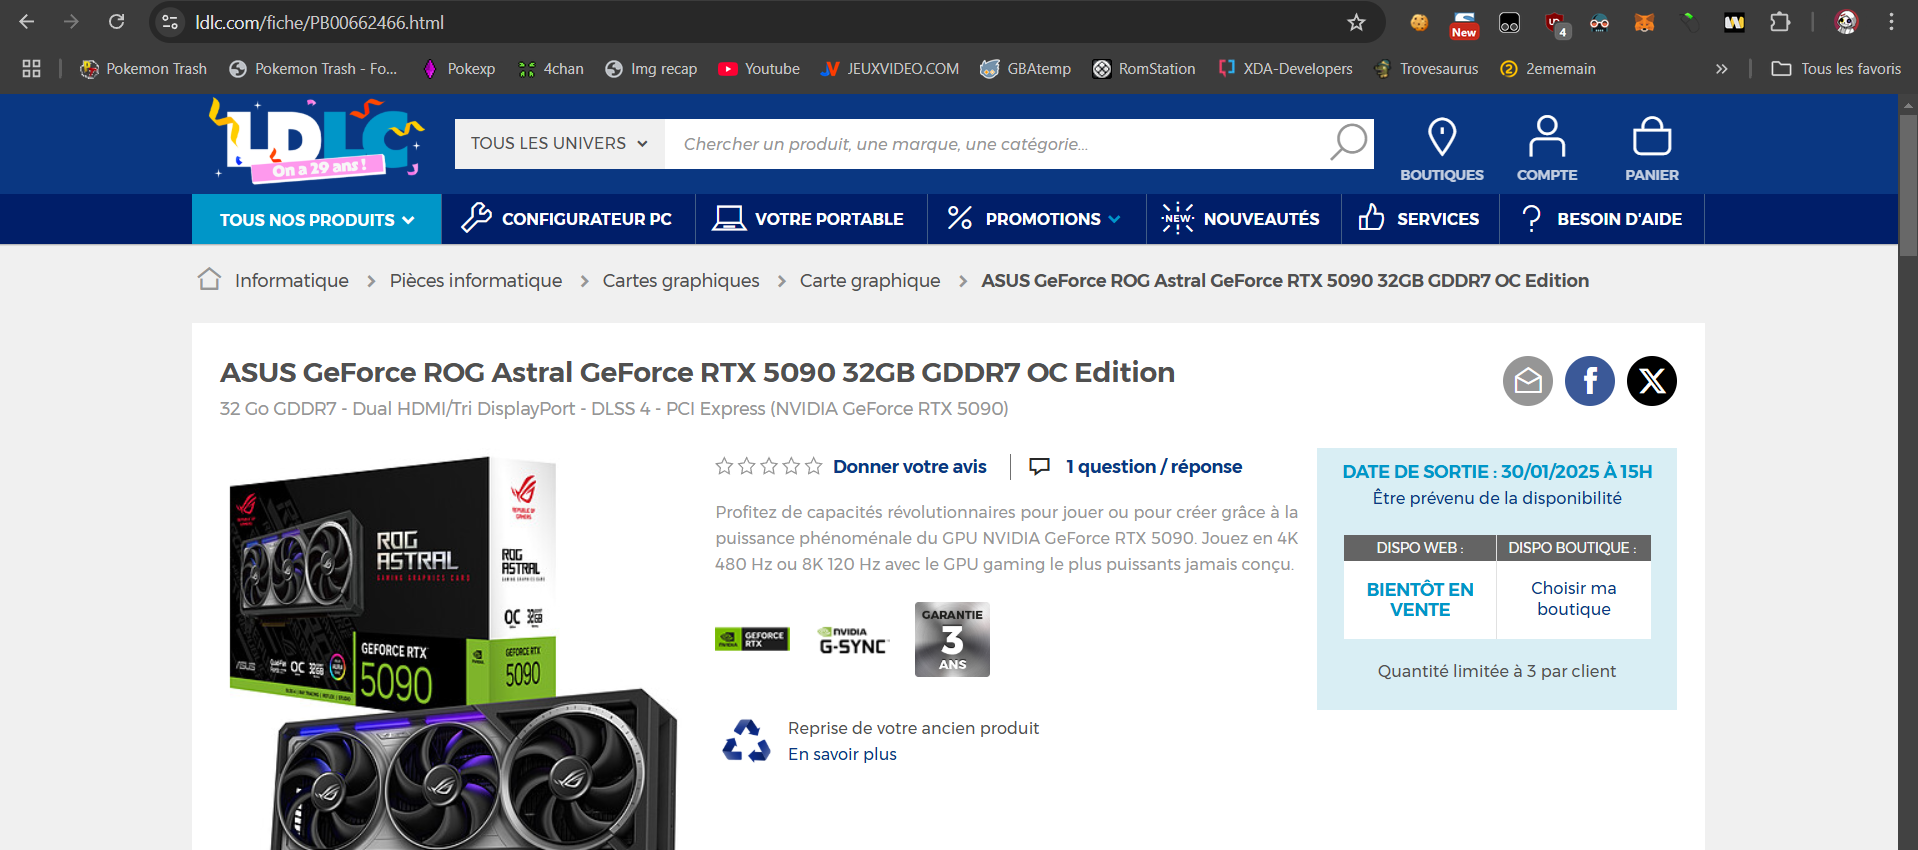Click the search magnifier icon

tap(1348, 143)
